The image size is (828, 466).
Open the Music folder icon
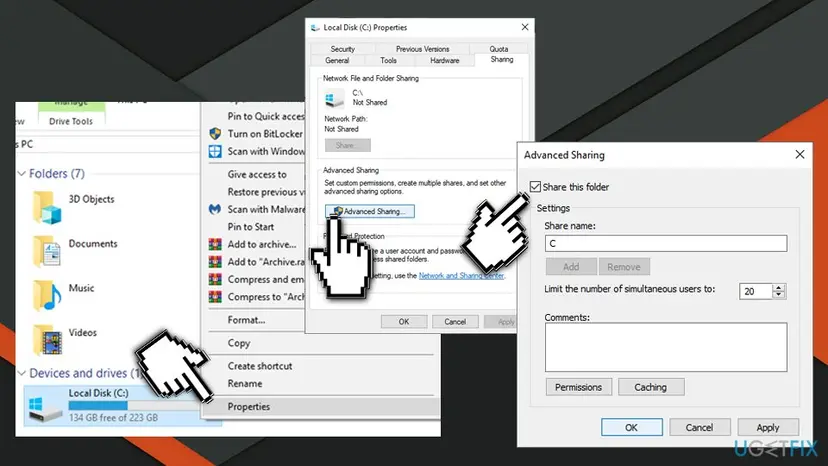(x=47, y=295)
